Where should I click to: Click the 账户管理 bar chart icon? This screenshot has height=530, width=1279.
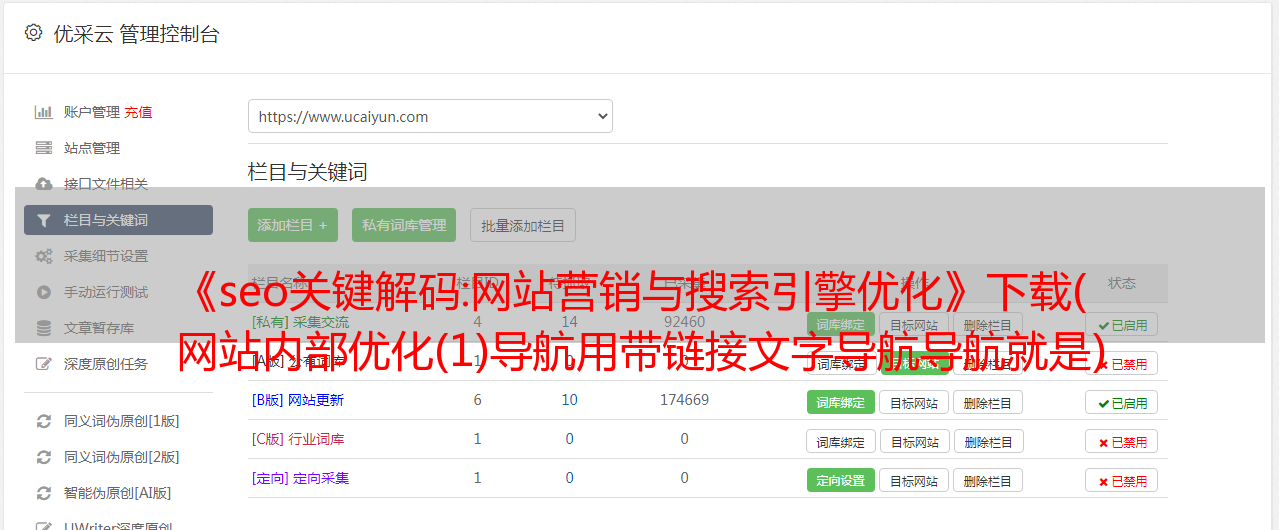coord(43,112)
